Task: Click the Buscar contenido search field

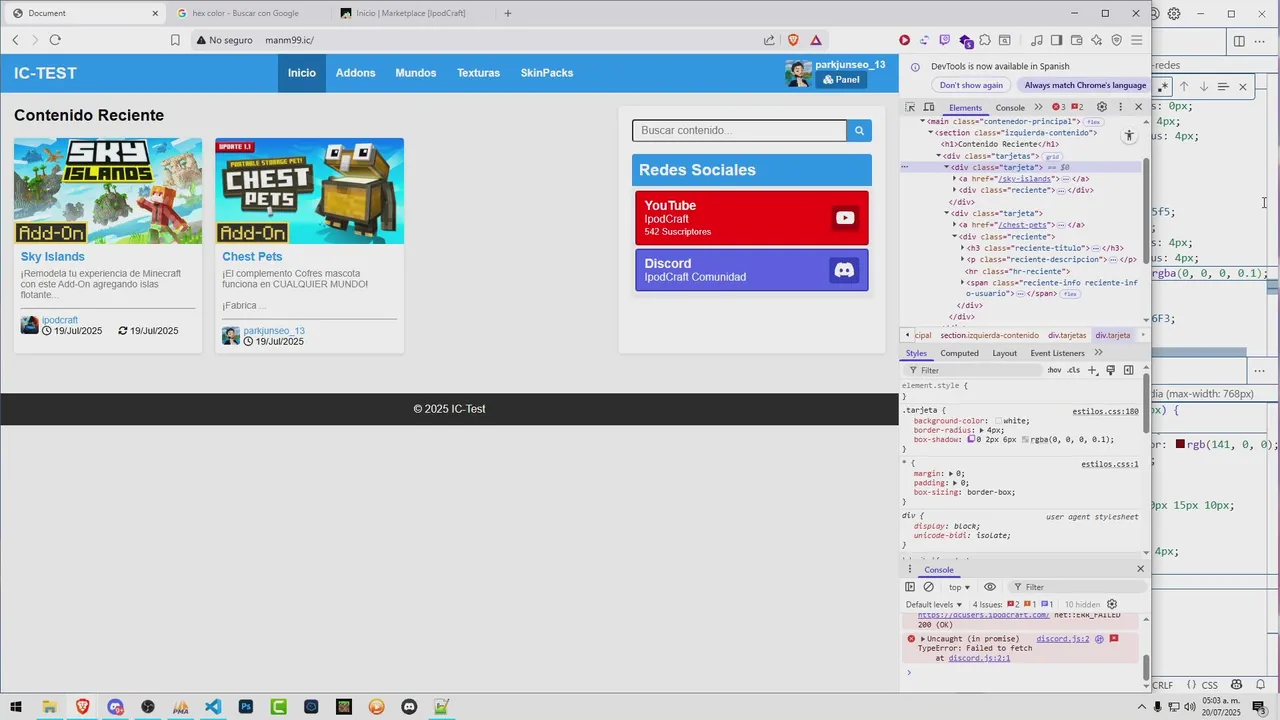Action: pyautogui.click(x=739, y=130)
